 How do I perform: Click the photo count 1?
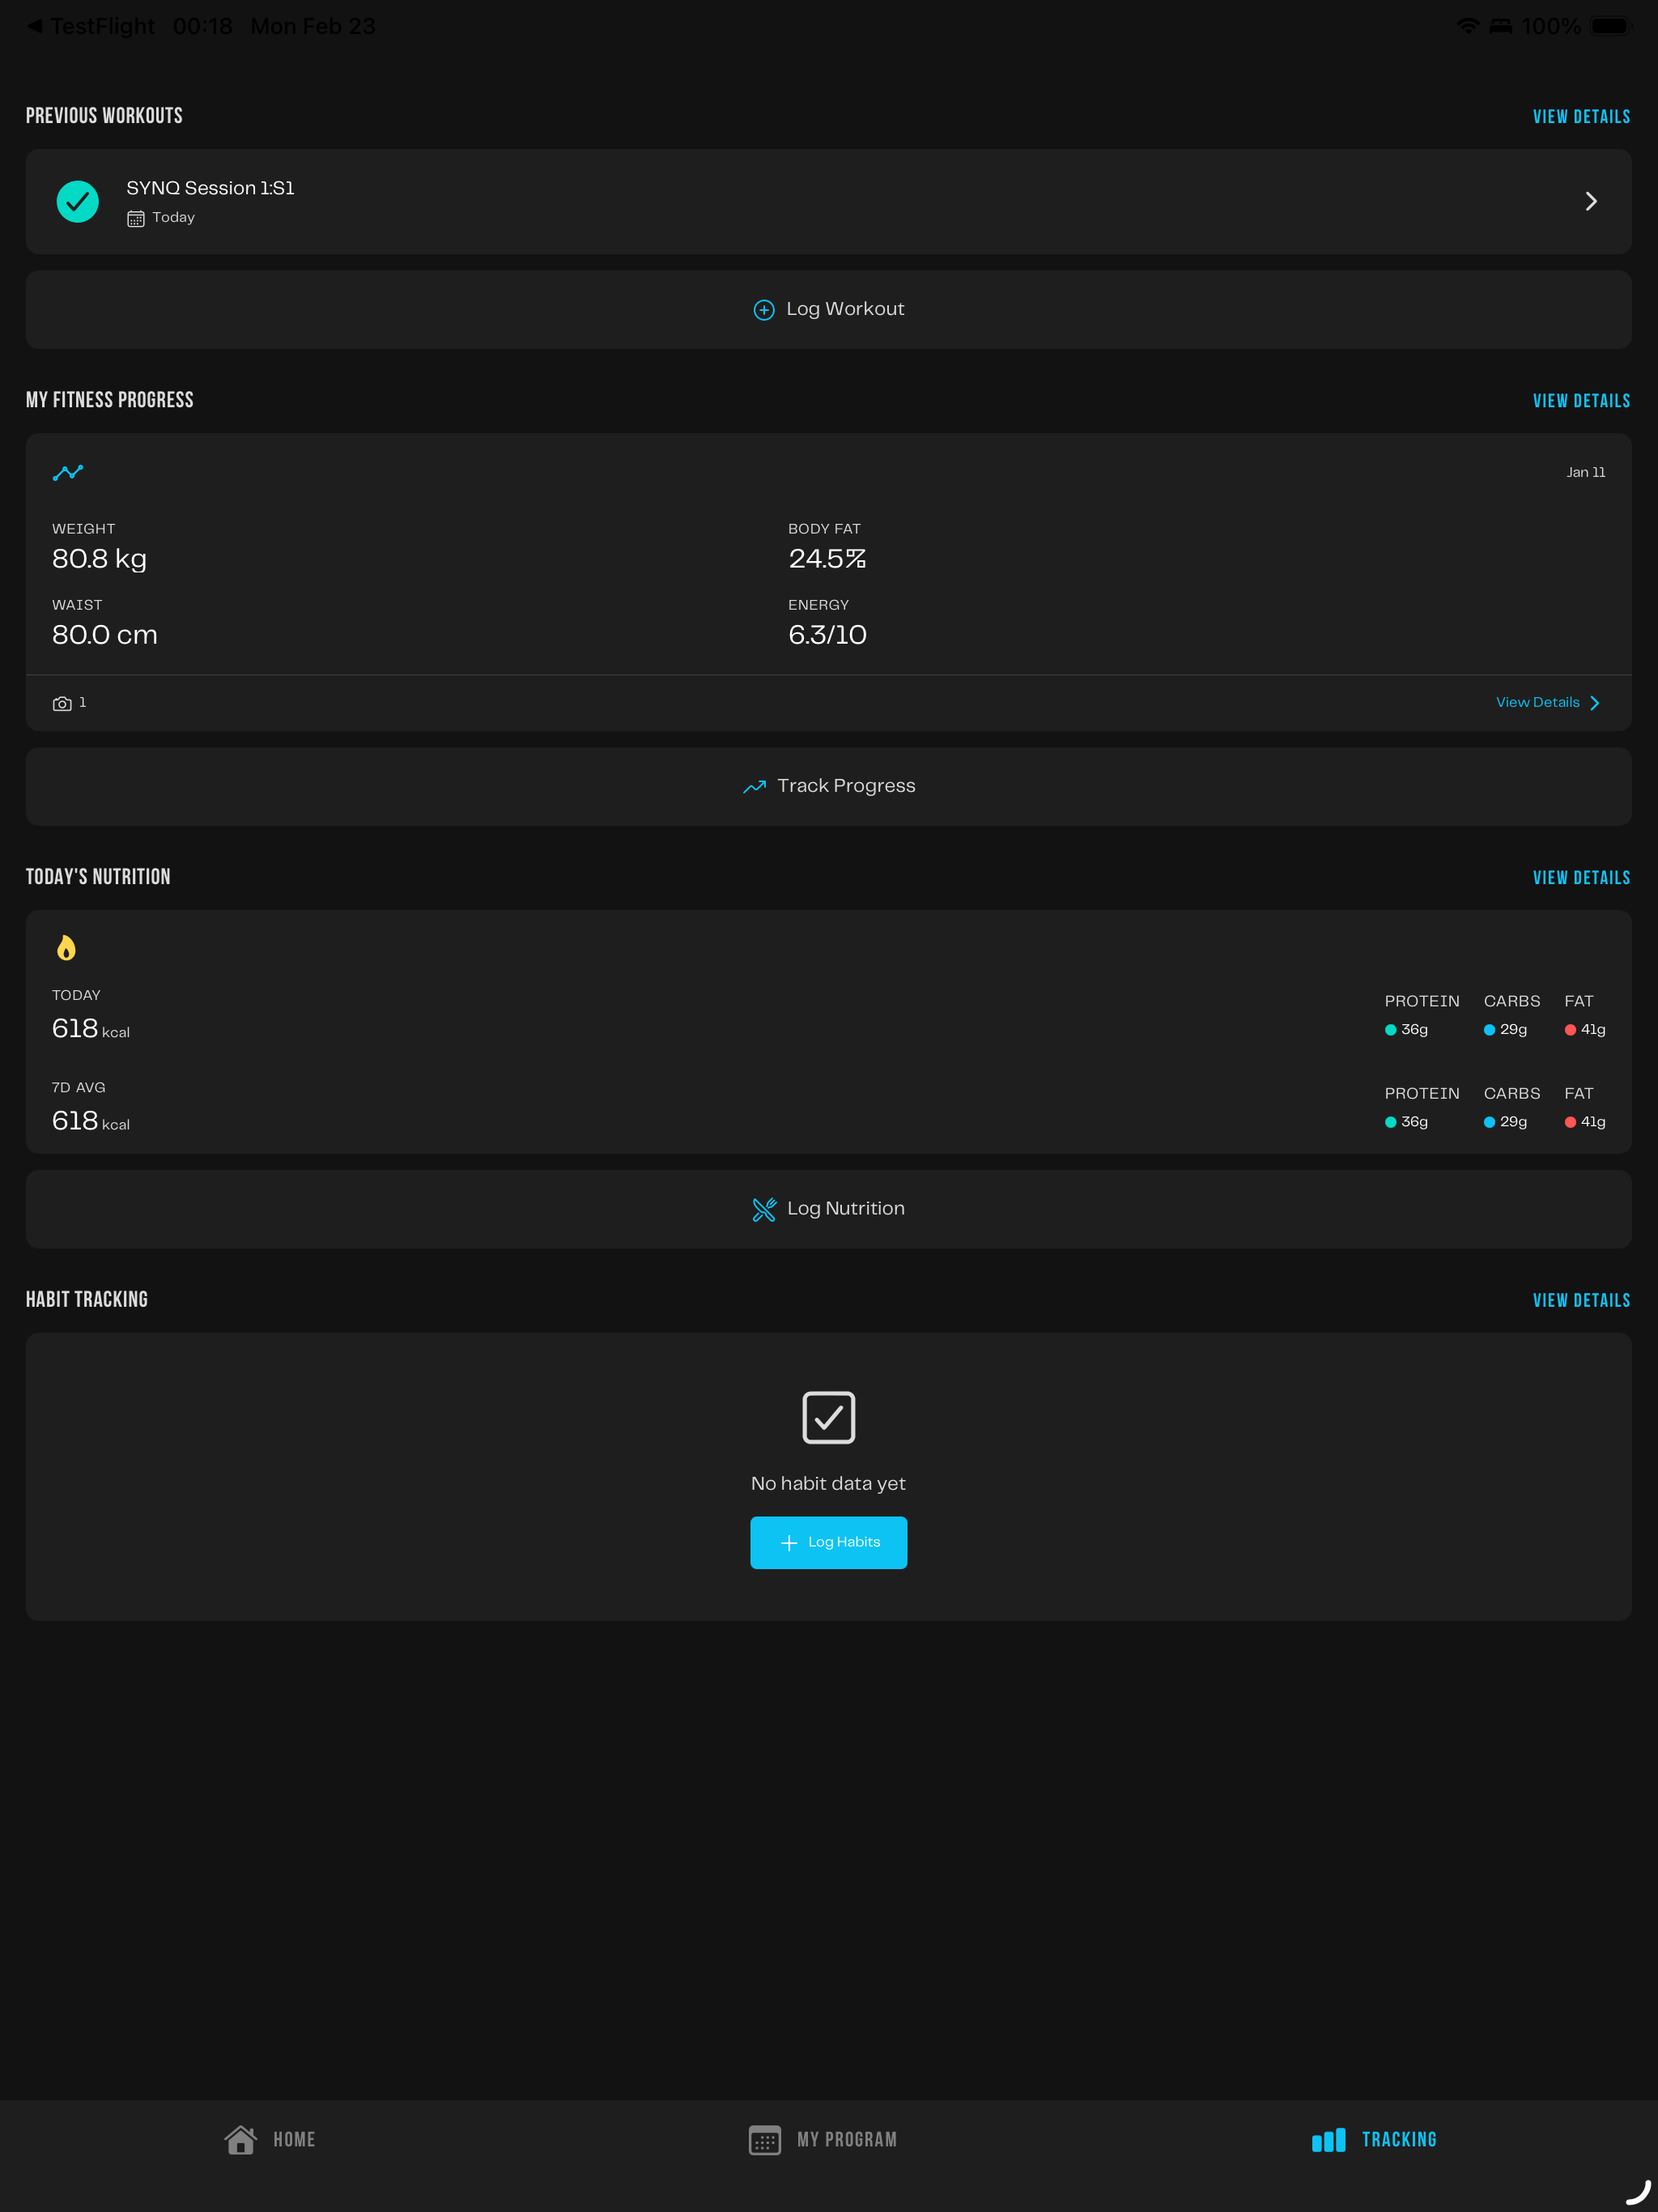point(82,703)
